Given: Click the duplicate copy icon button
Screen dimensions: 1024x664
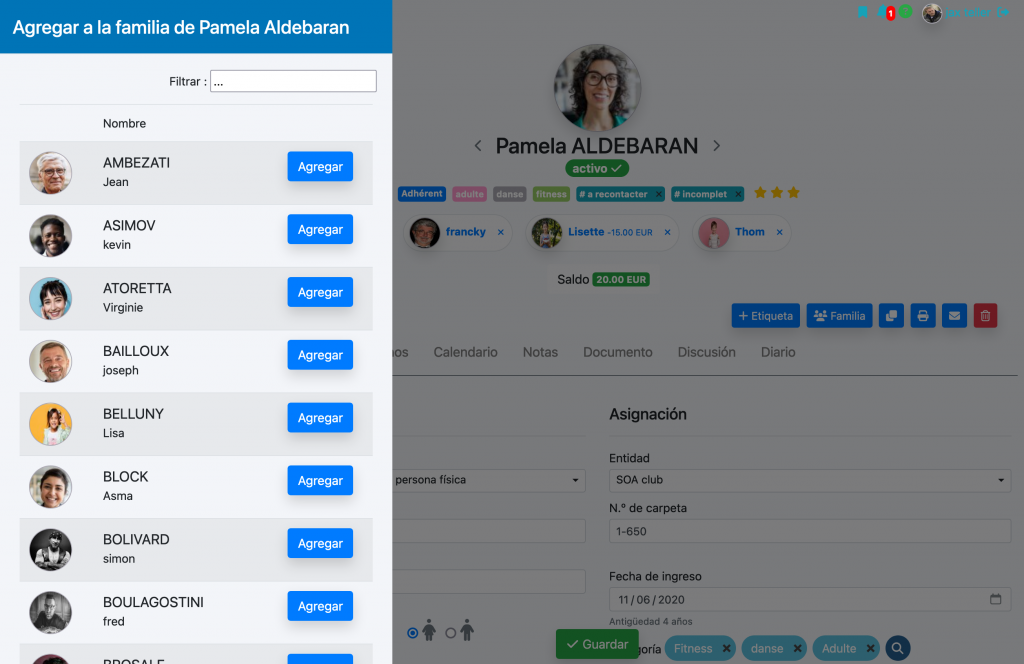Looking at the screenshot, I should point(891,316).
